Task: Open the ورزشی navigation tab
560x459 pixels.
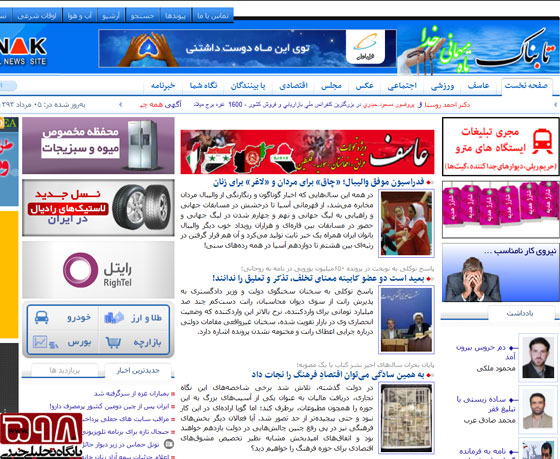Action: pos(442,86)
